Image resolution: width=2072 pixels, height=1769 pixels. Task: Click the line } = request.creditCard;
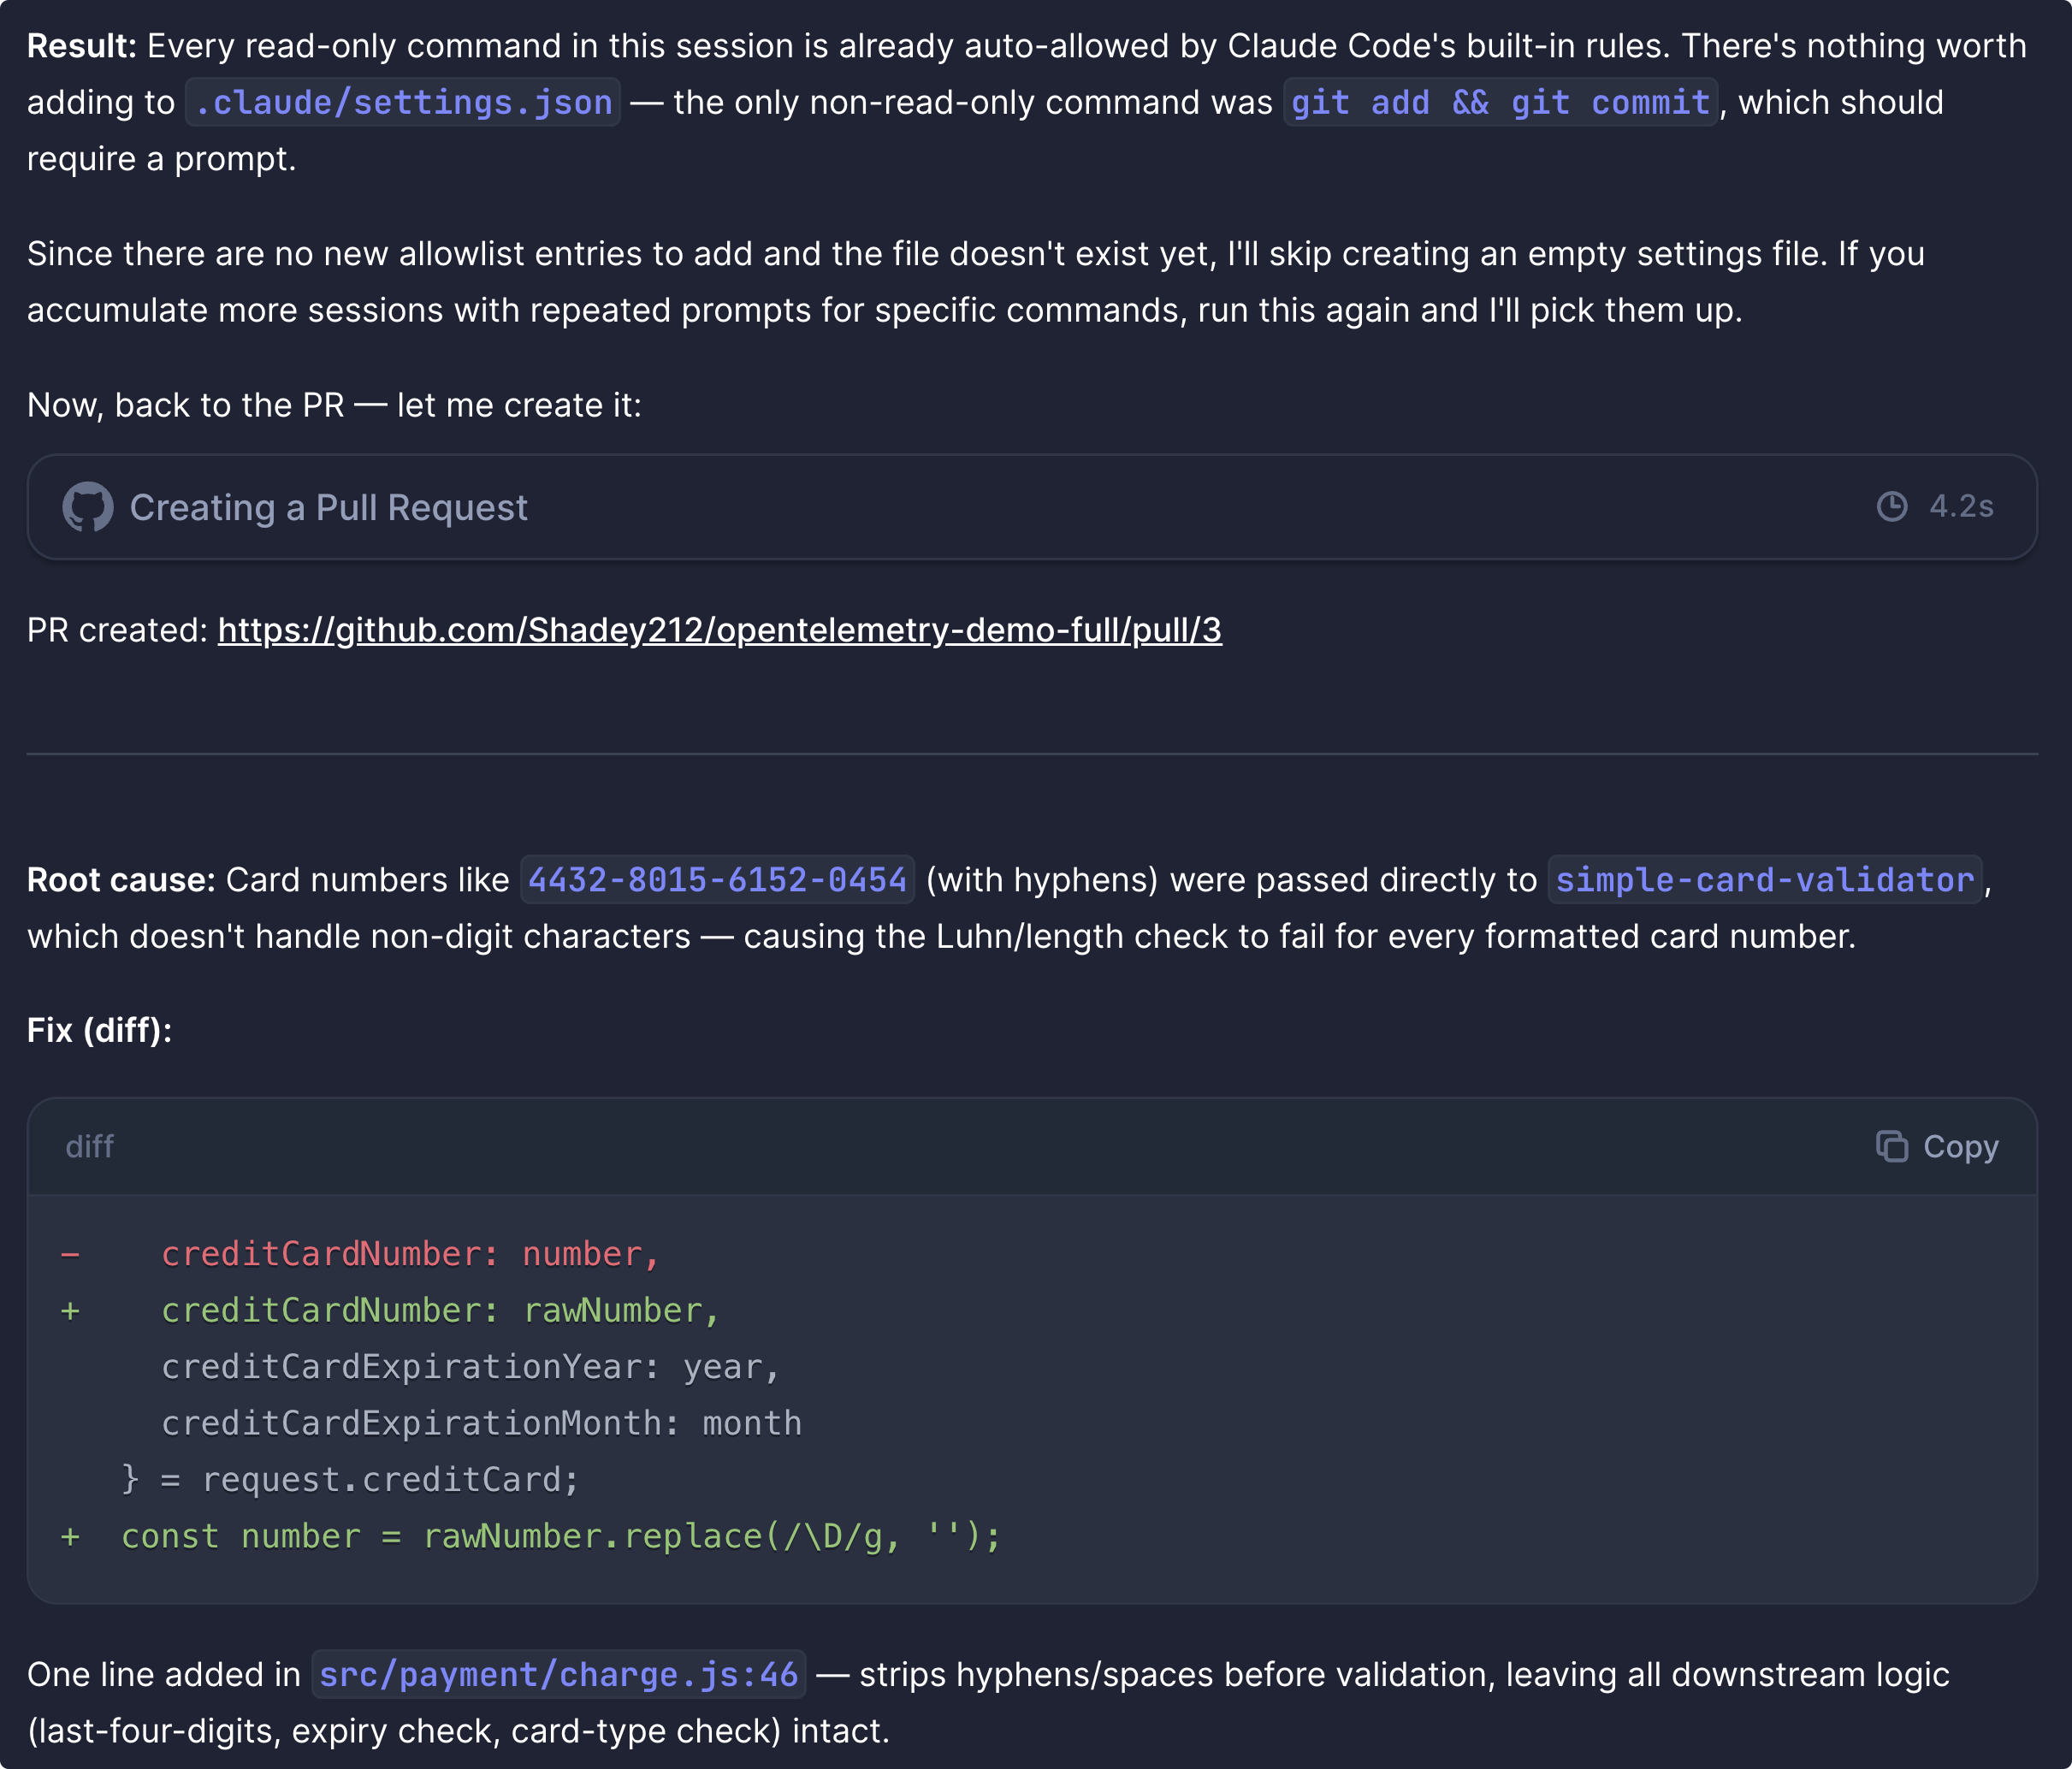click(350, 1480)
